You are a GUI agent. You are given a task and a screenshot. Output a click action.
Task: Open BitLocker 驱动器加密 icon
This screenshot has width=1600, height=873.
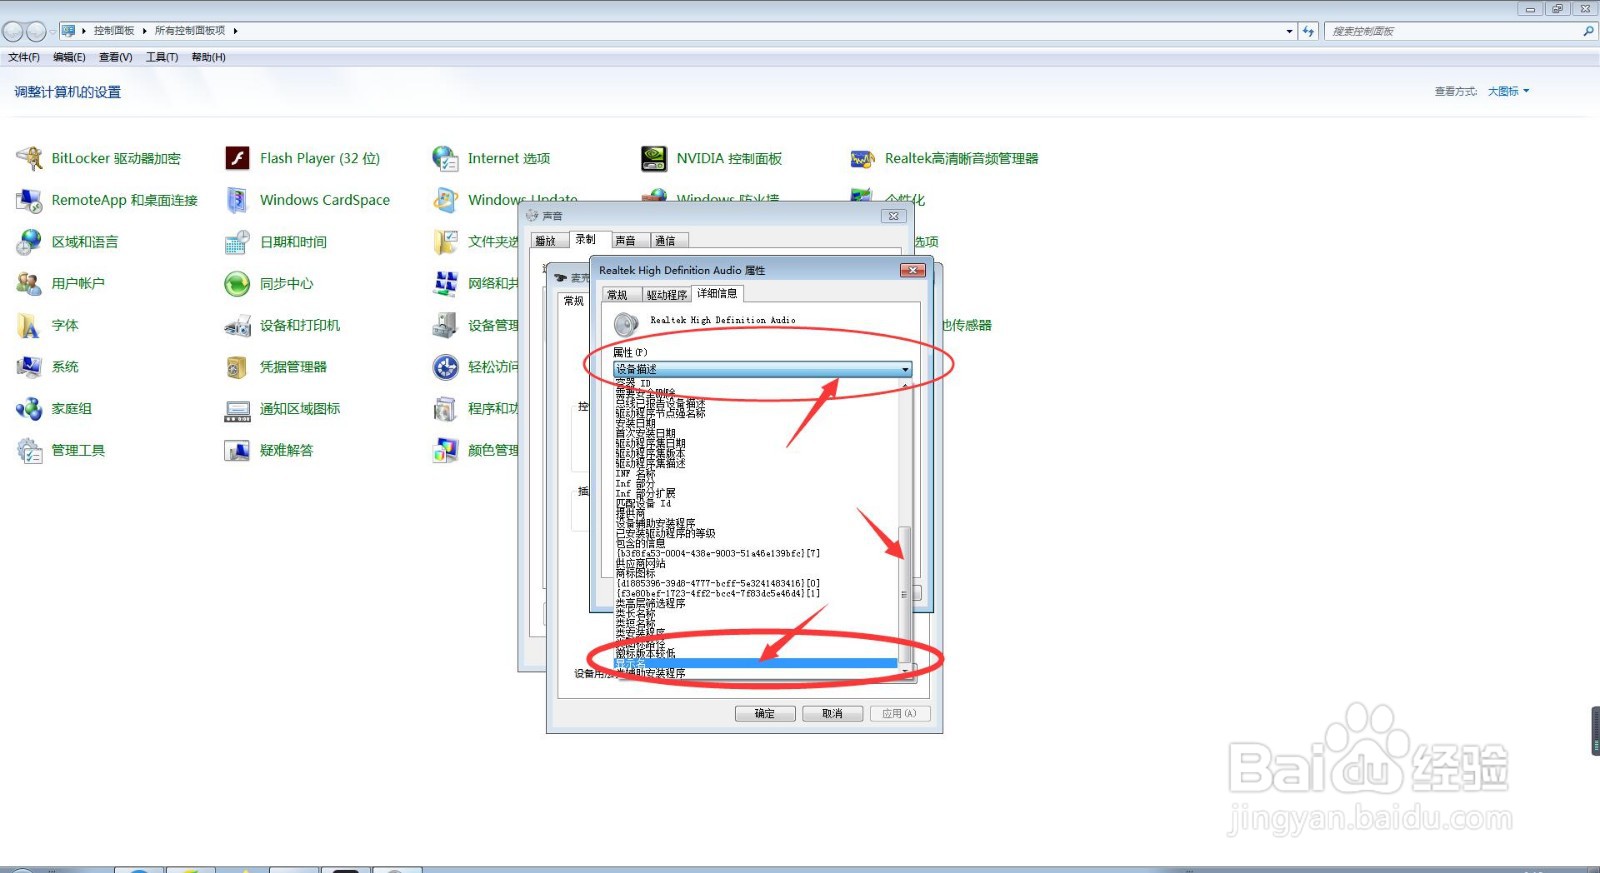coord(29,158)
